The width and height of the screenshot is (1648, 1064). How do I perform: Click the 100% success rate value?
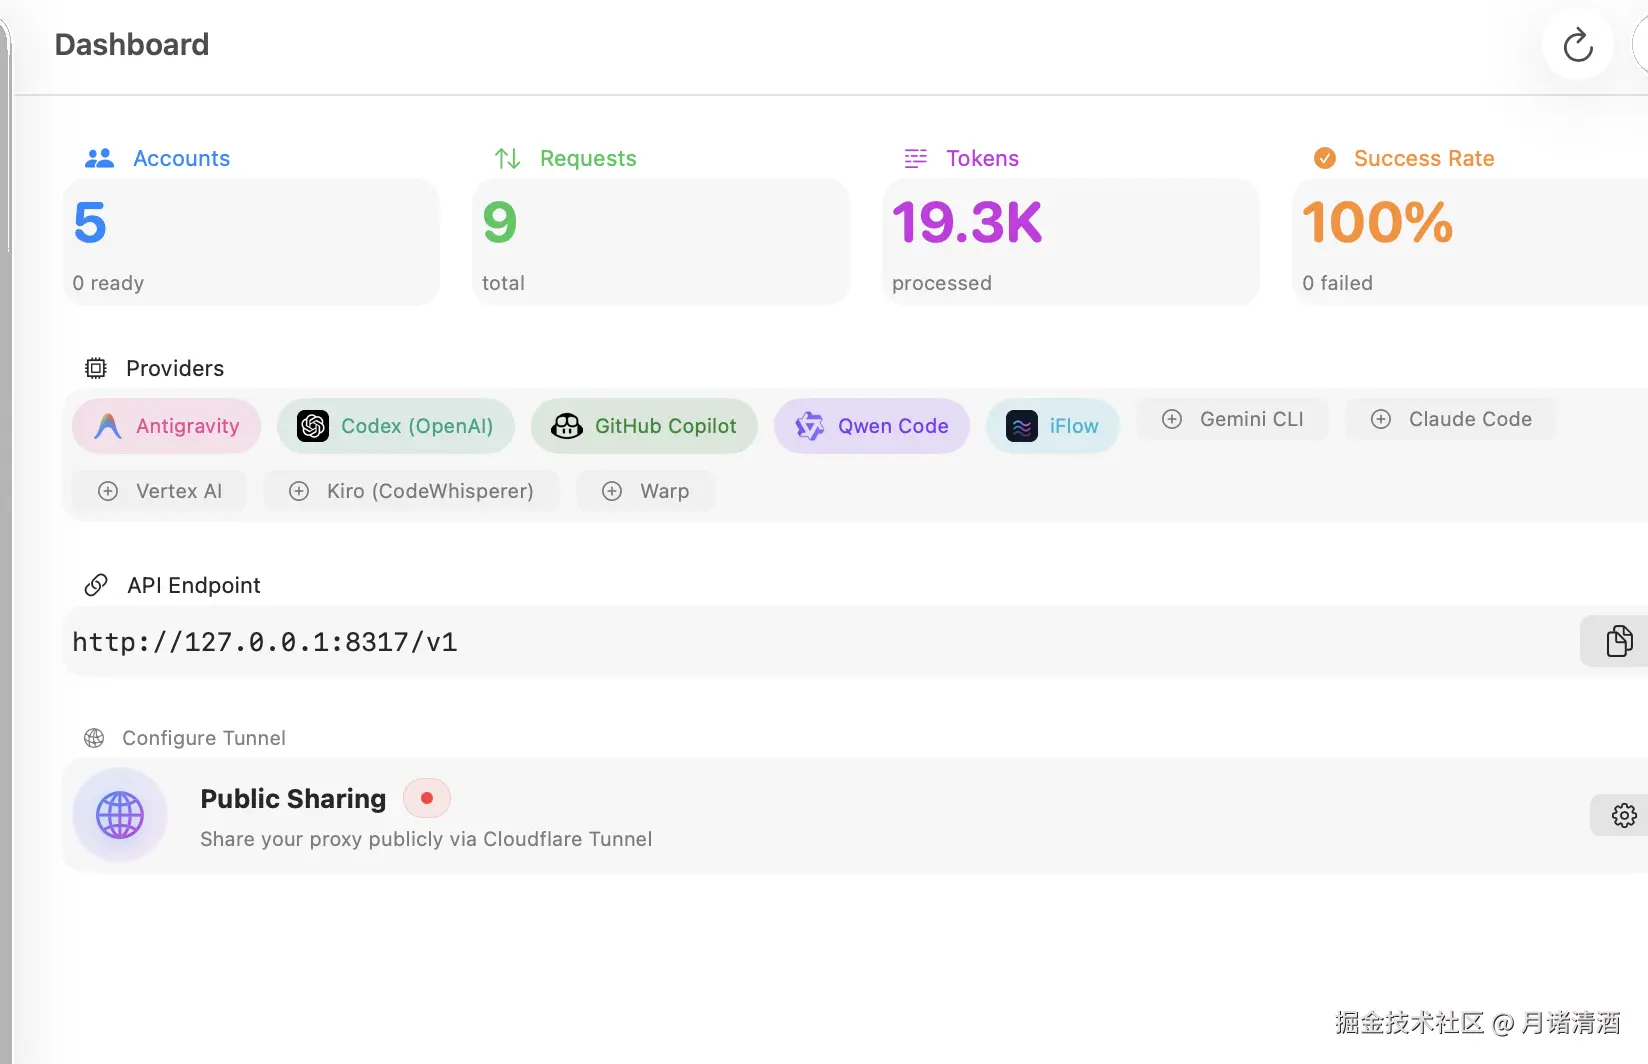coord(1377,222)
